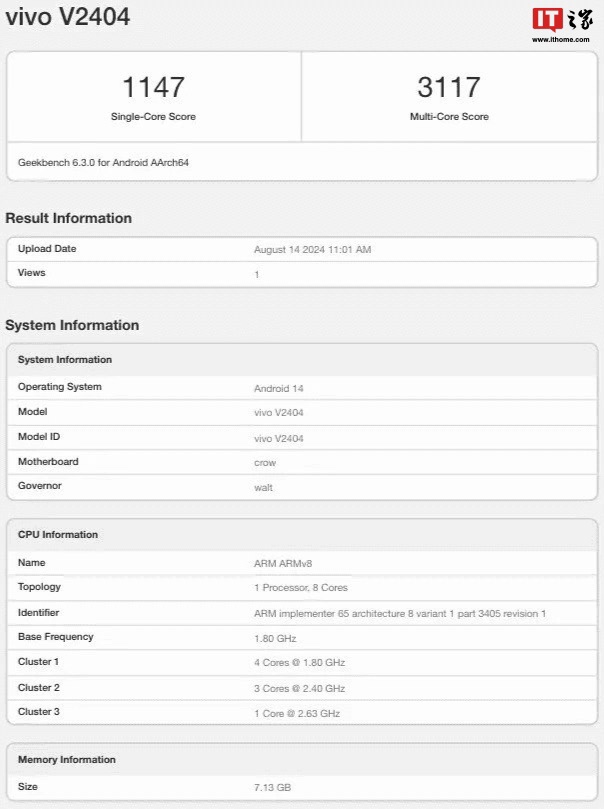
Task: Select the 3117 multi-core score value
Action: coord(449,87)
